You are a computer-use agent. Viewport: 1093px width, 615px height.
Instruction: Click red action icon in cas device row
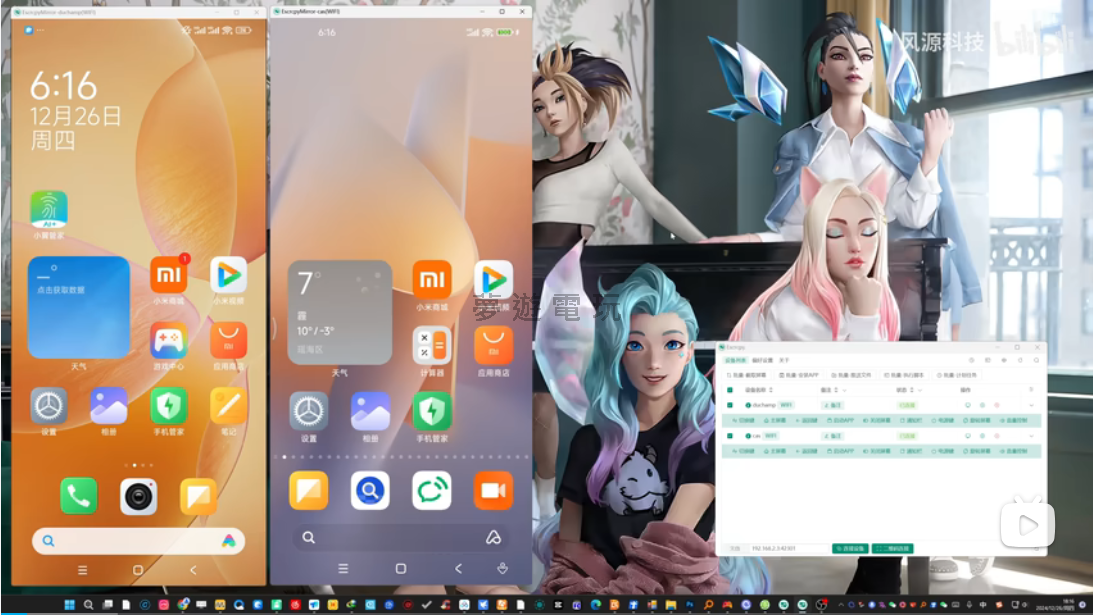pos(997,436)
